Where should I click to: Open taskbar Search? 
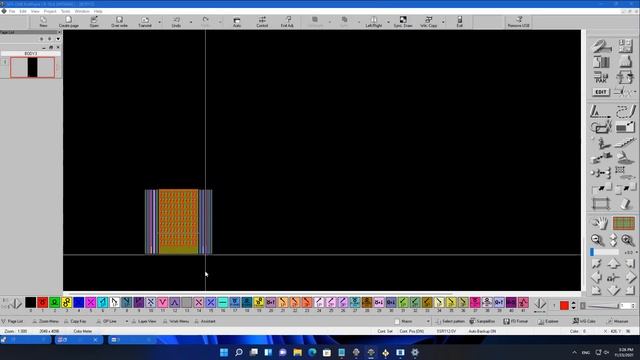coord(239,352)
